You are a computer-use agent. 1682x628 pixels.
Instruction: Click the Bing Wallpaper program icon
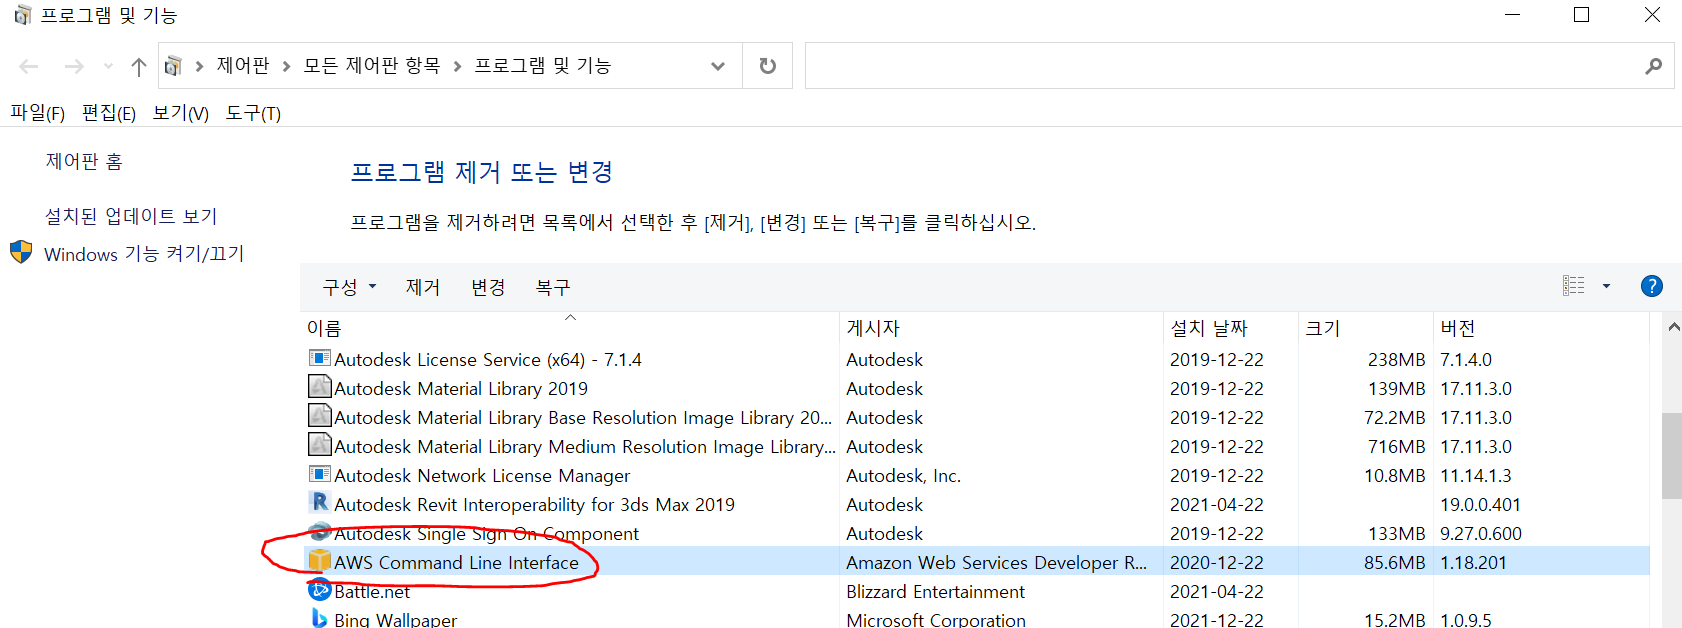[320, 618]
